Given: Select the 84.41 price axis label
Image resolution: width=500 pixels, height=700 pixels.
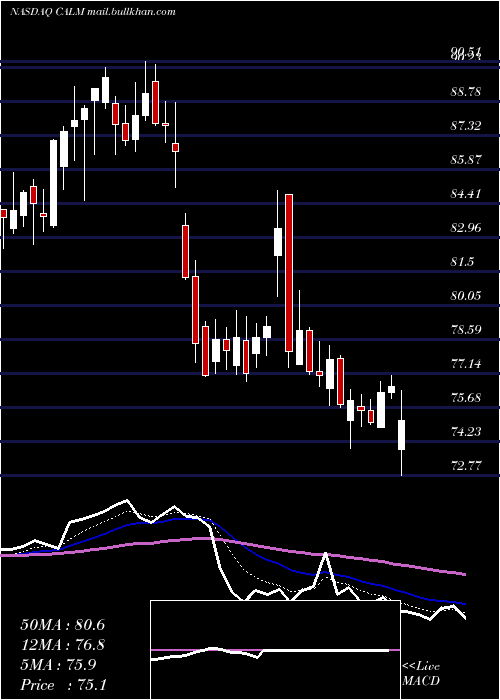Looking at the screenshot, I should [x=466, y=194].
